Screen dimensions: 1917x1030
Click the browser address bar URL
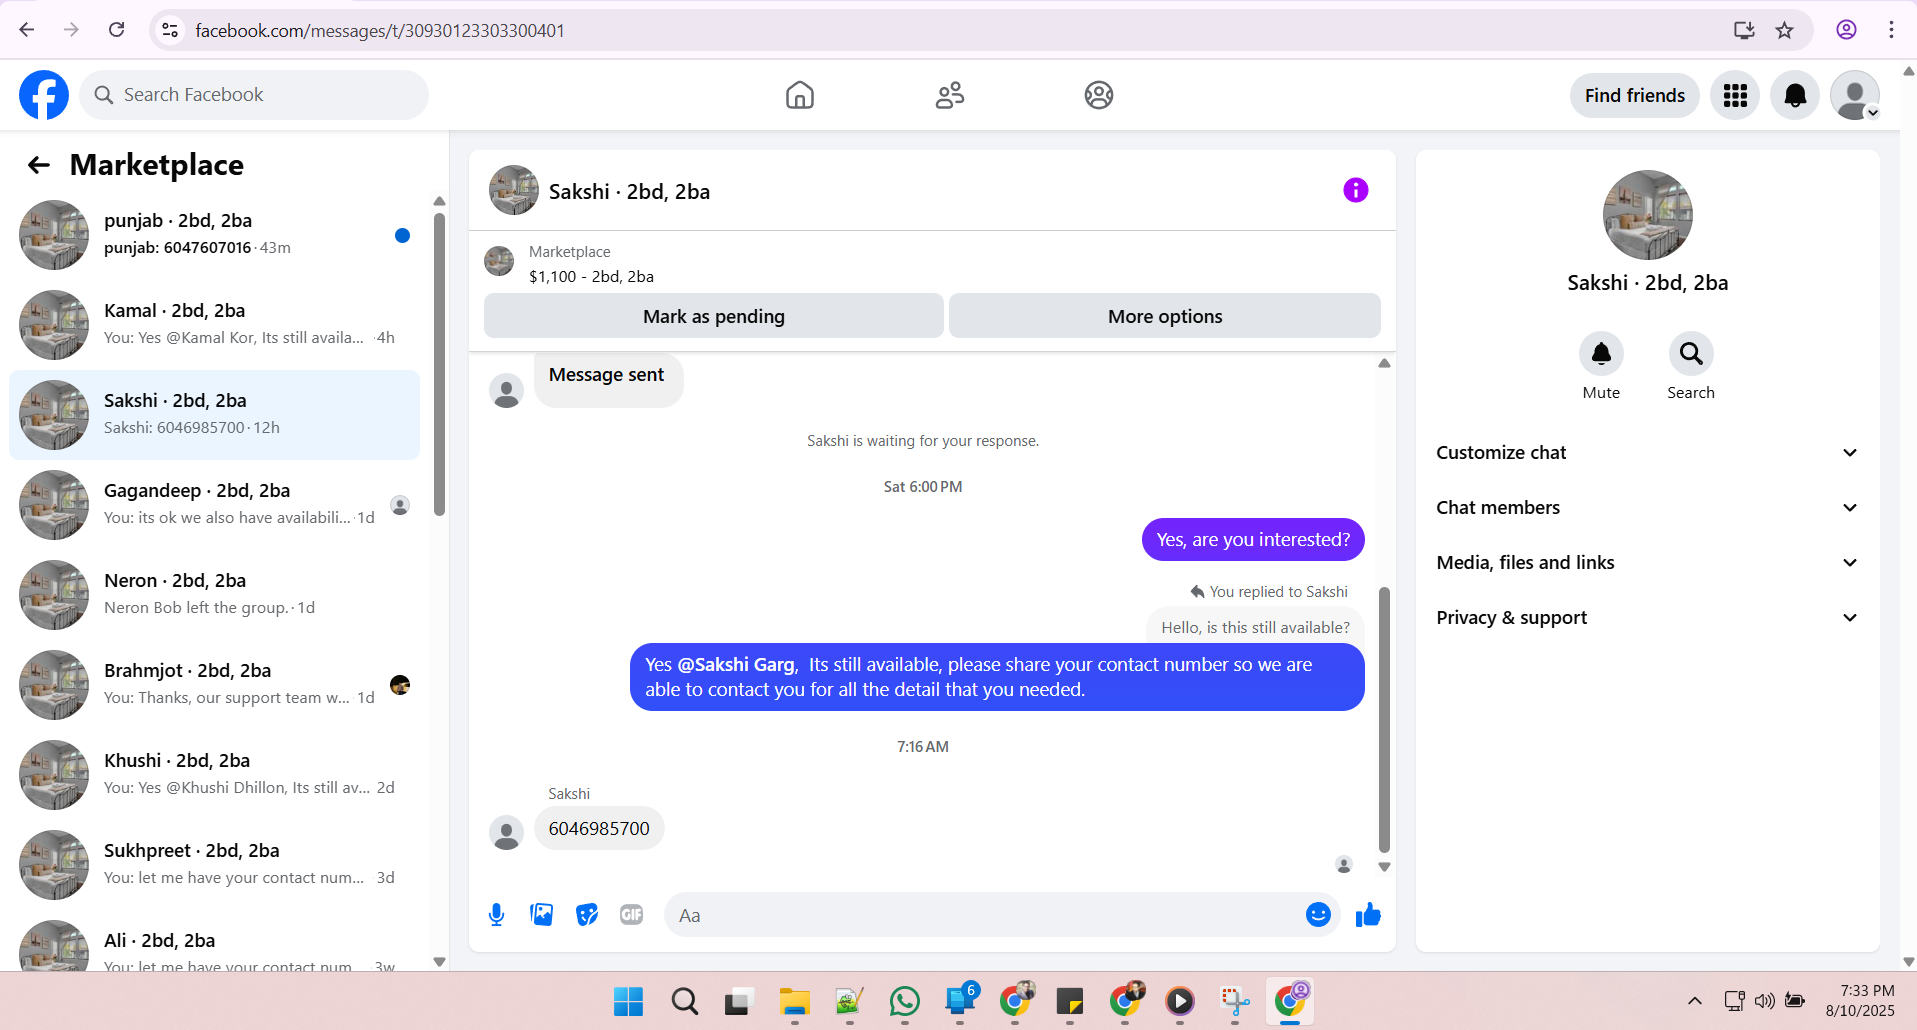pyautogui.click(x=380, y=30)
